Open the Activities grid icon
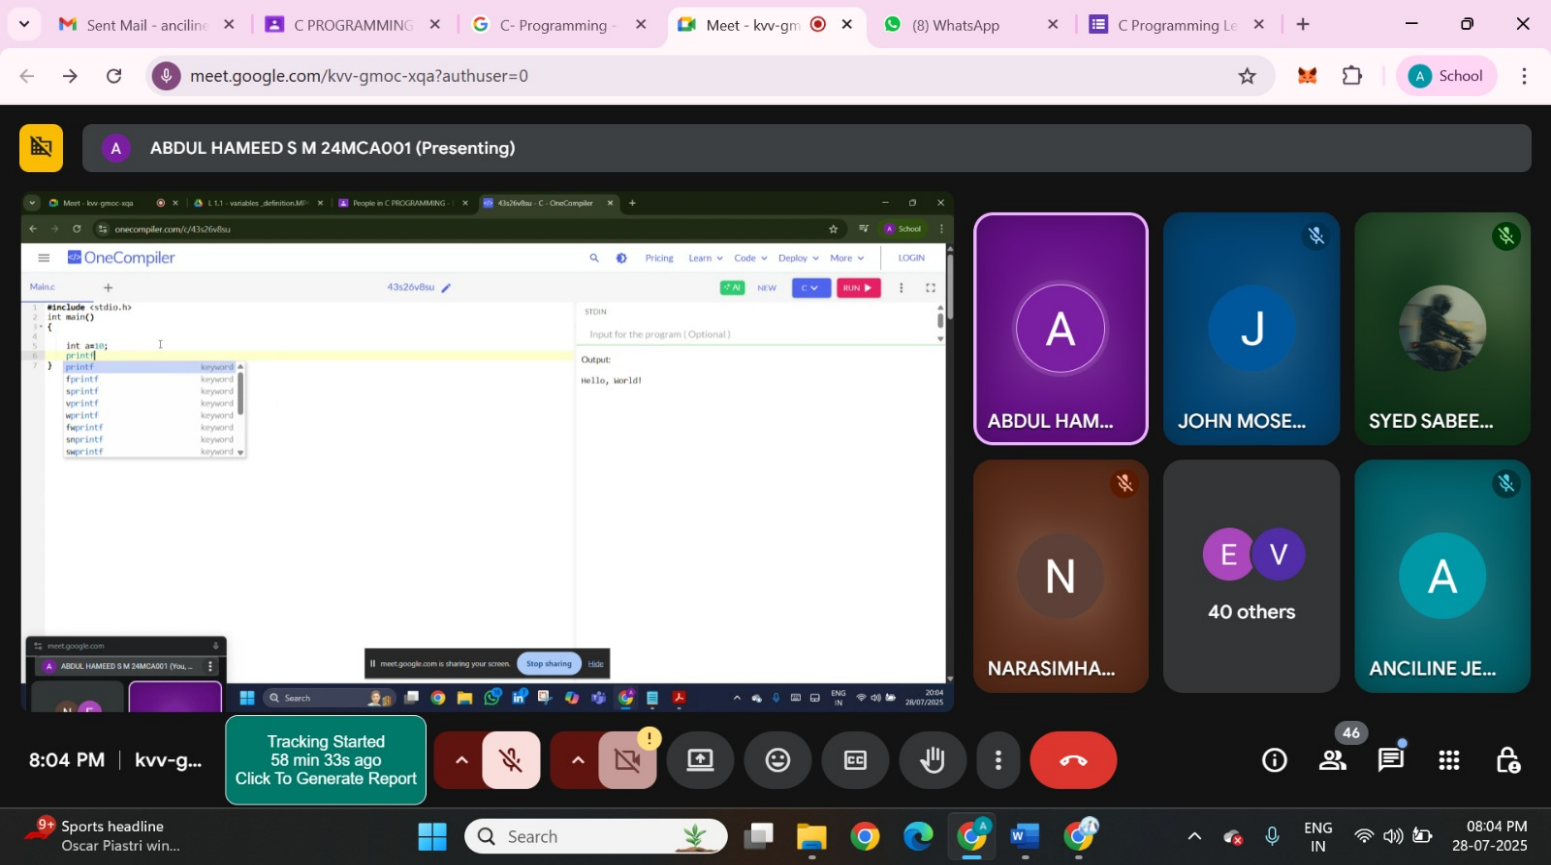Screen dimensions: 1551x865 1449,761
